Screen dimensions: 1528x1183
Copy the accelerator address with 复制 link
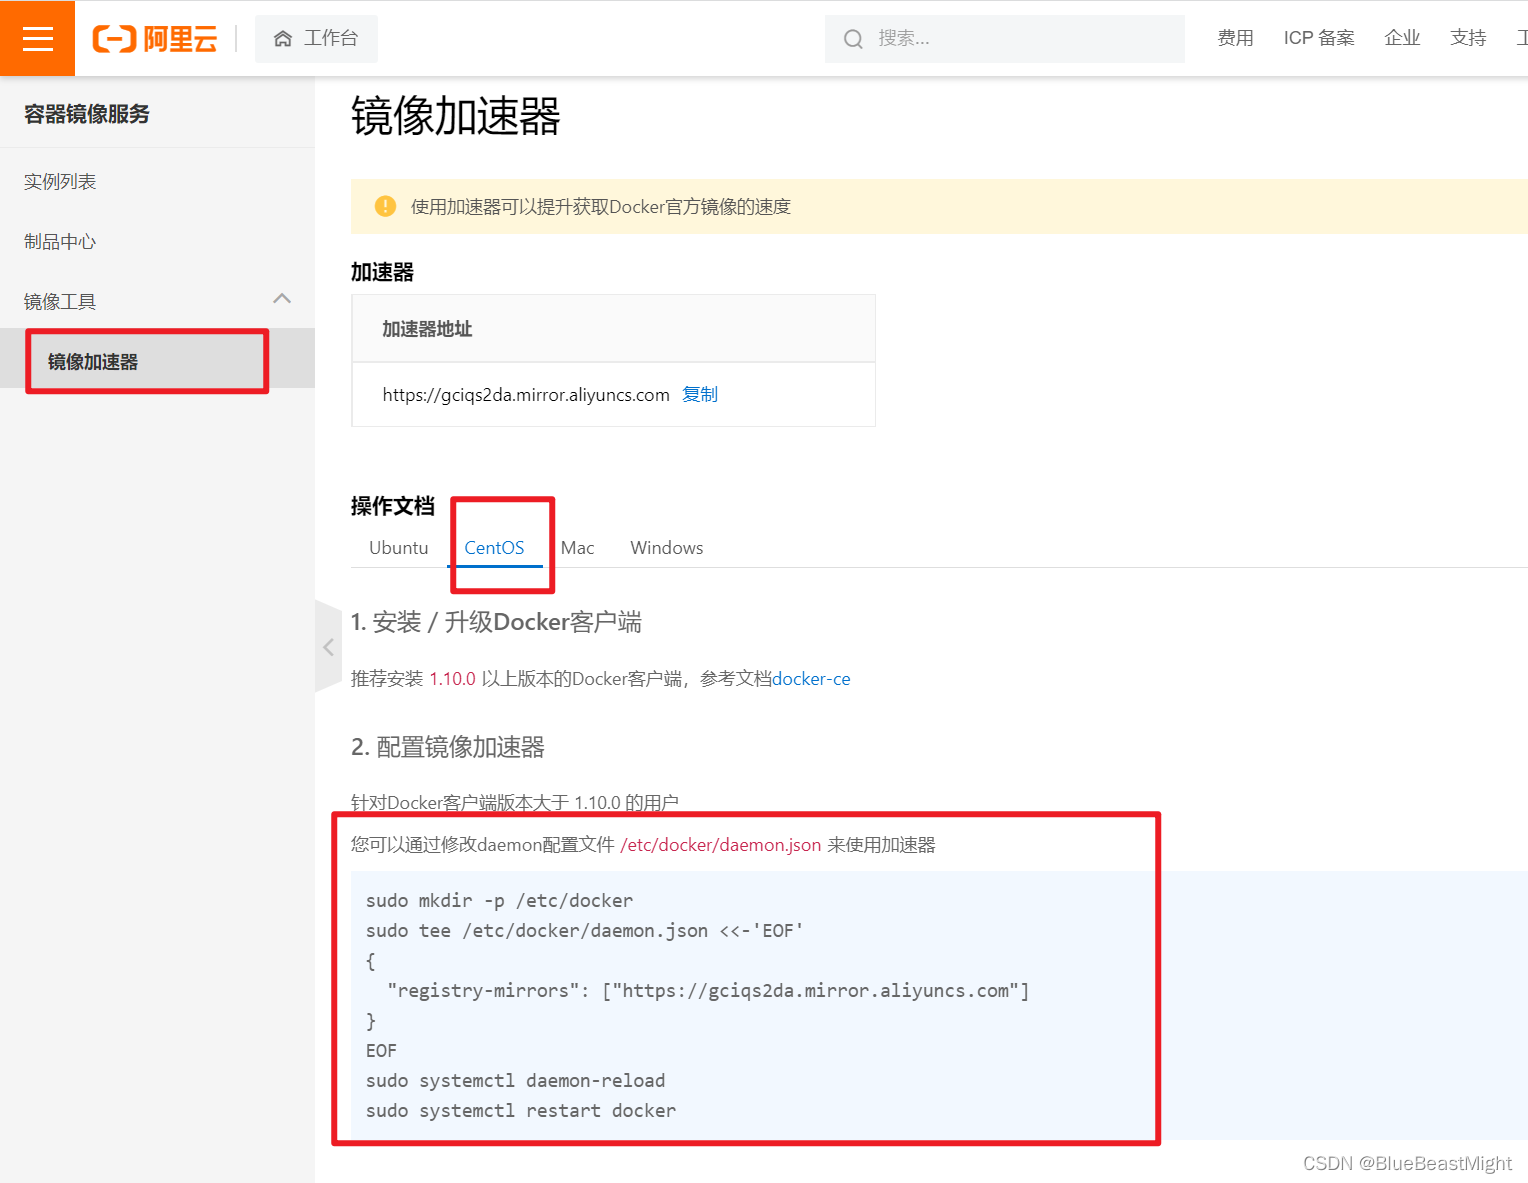coord(699,394)
